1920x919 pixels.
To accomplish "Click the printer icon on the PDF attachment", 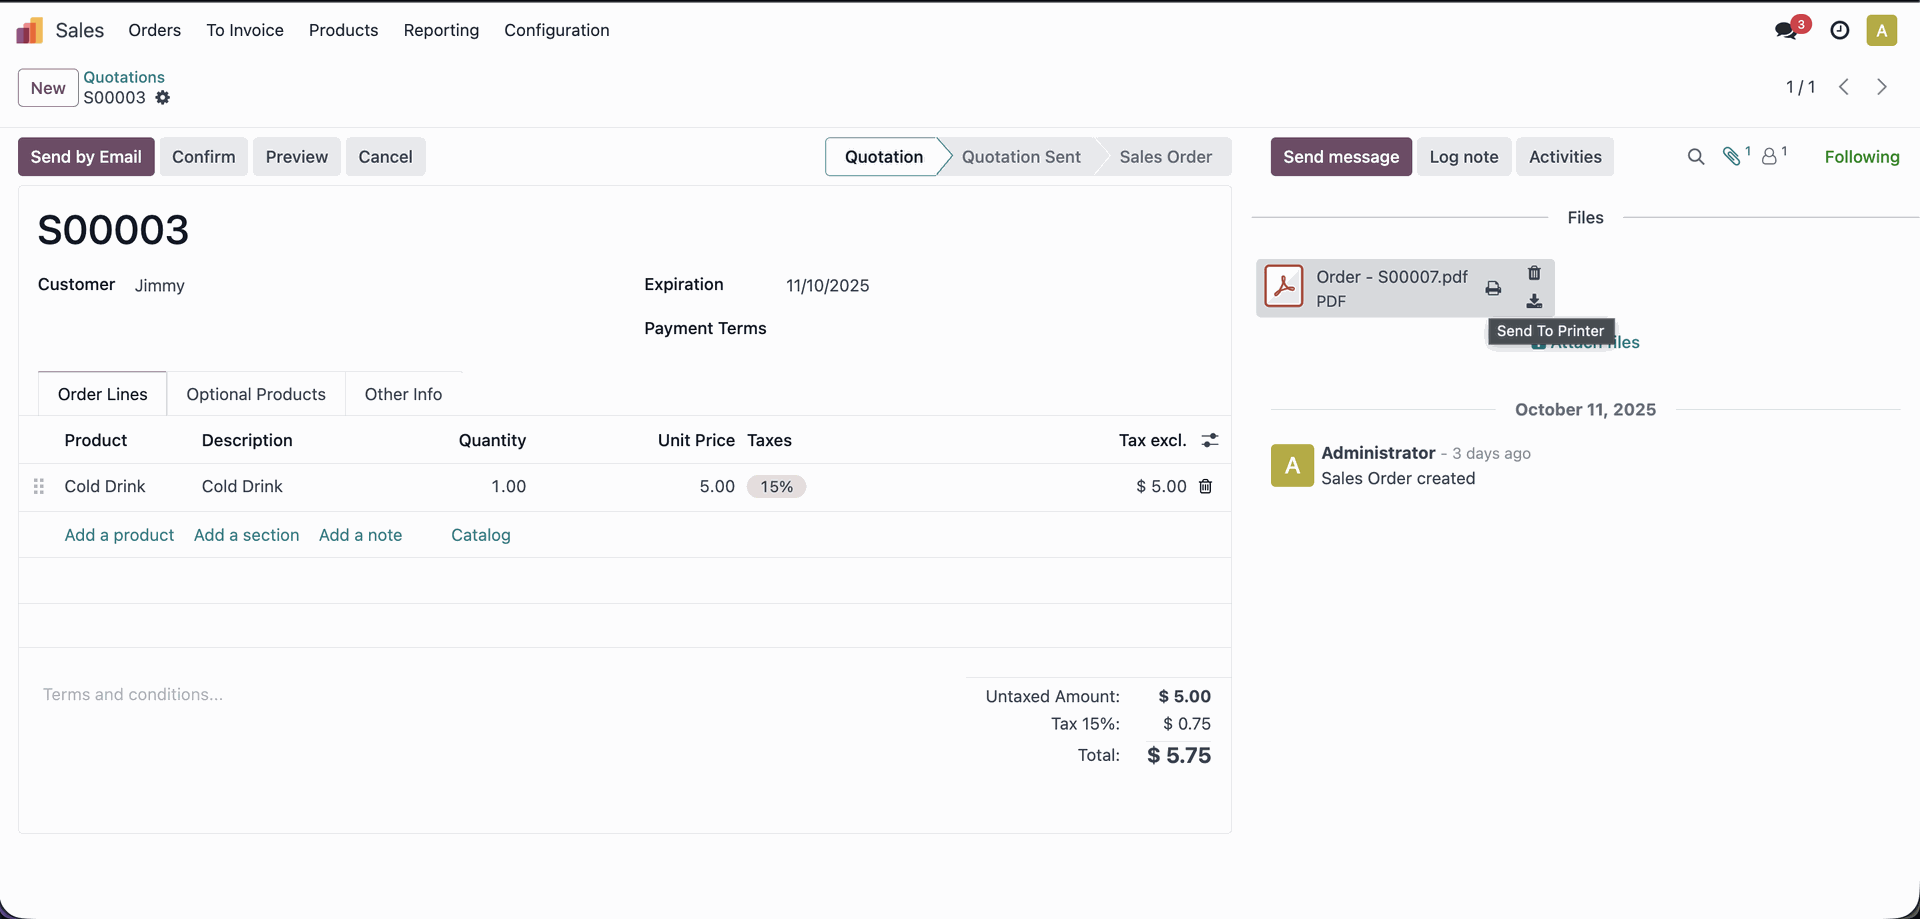I will point(1493,288).
